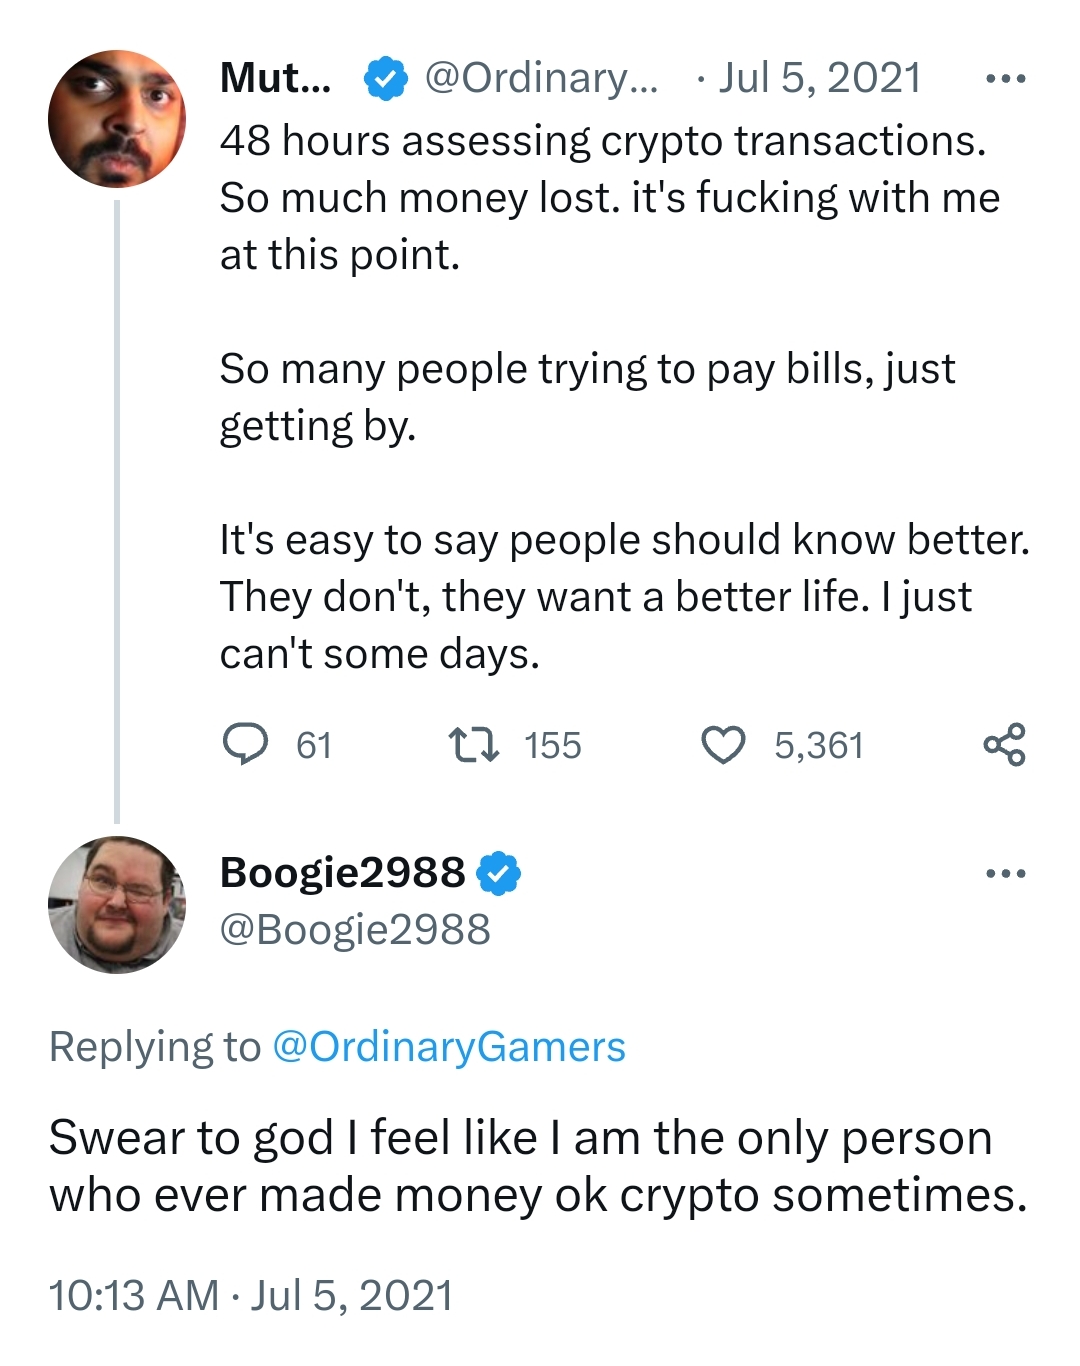Click the reply speech bubble icon
The width and height of the screenshot is (1080, 1366).
tap(244, 745)
